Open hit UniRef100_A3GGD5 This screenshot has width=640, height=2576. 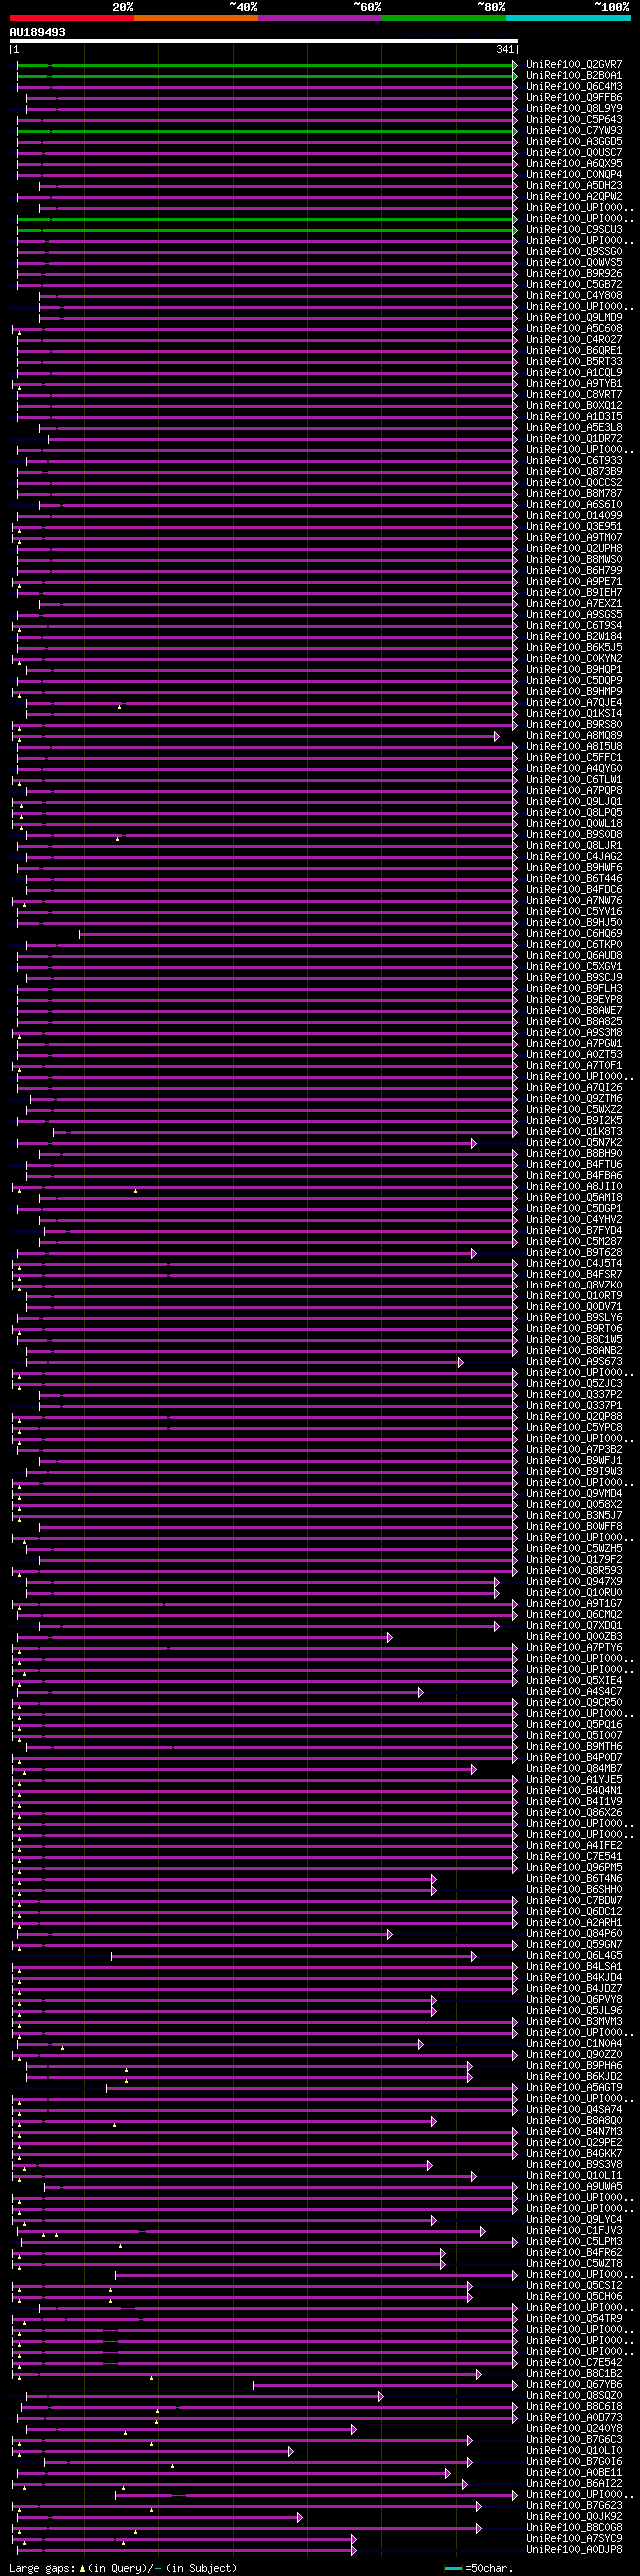click(574, 142)
